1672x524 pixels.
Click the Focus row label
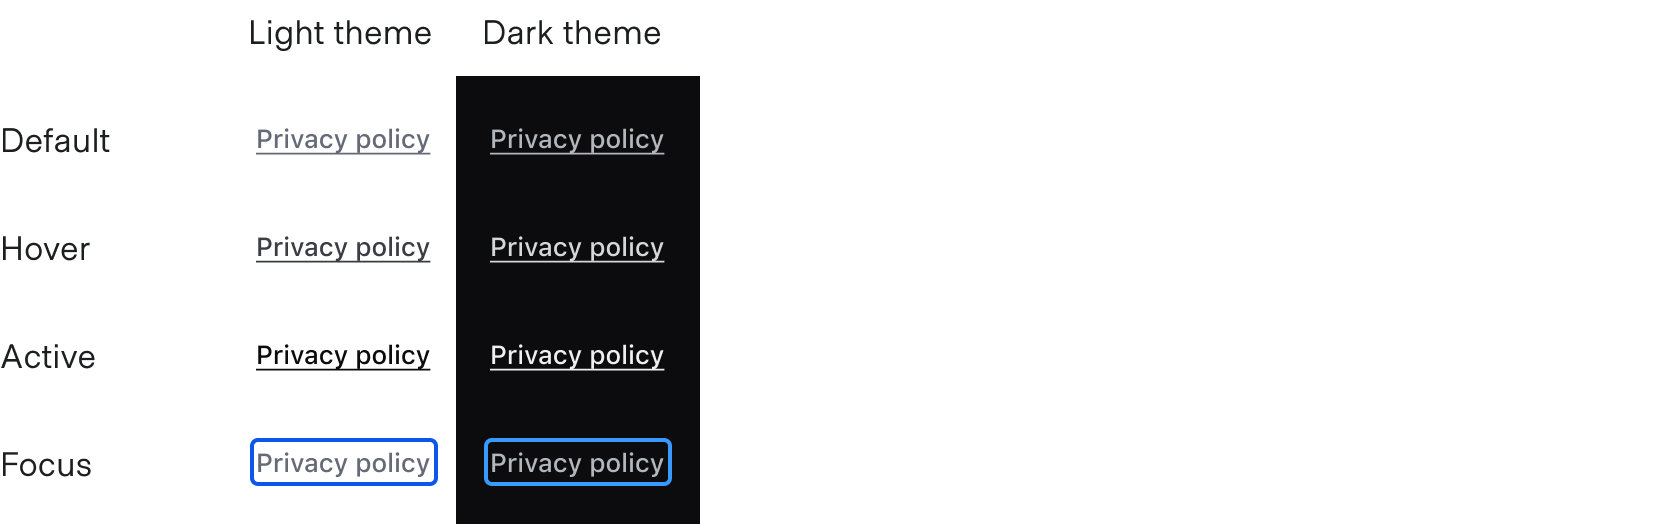pos(47,465)
